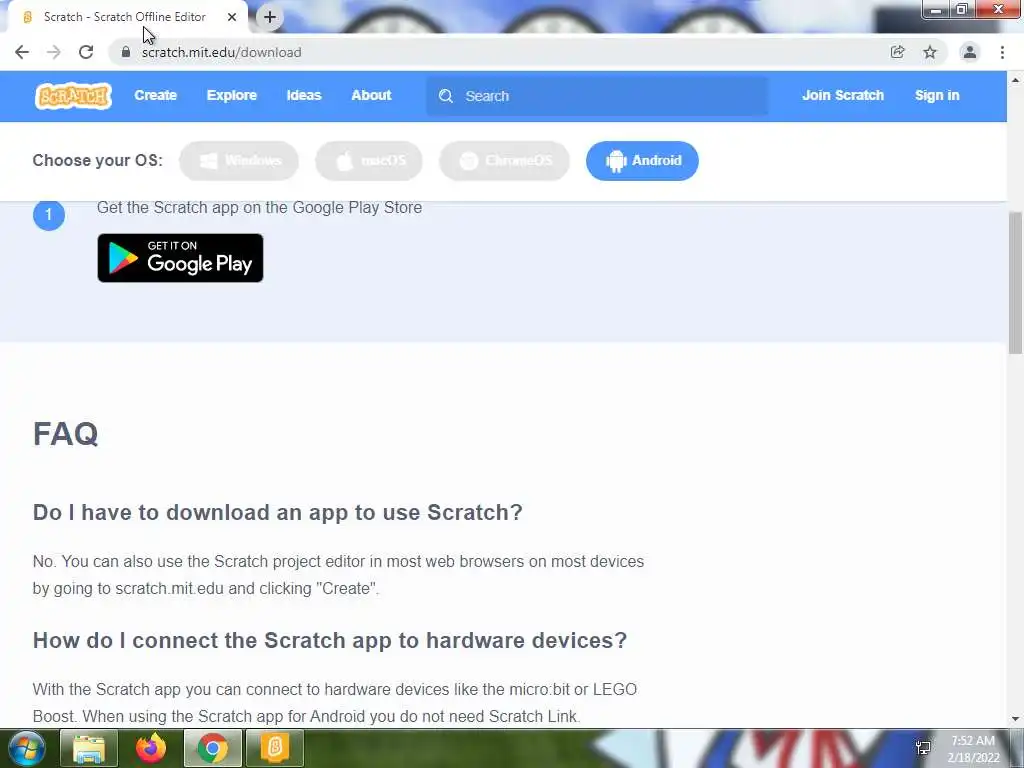Click the magnifier icon in the search box
This screenshot has height=768, width=1024.
pos(446,96)
